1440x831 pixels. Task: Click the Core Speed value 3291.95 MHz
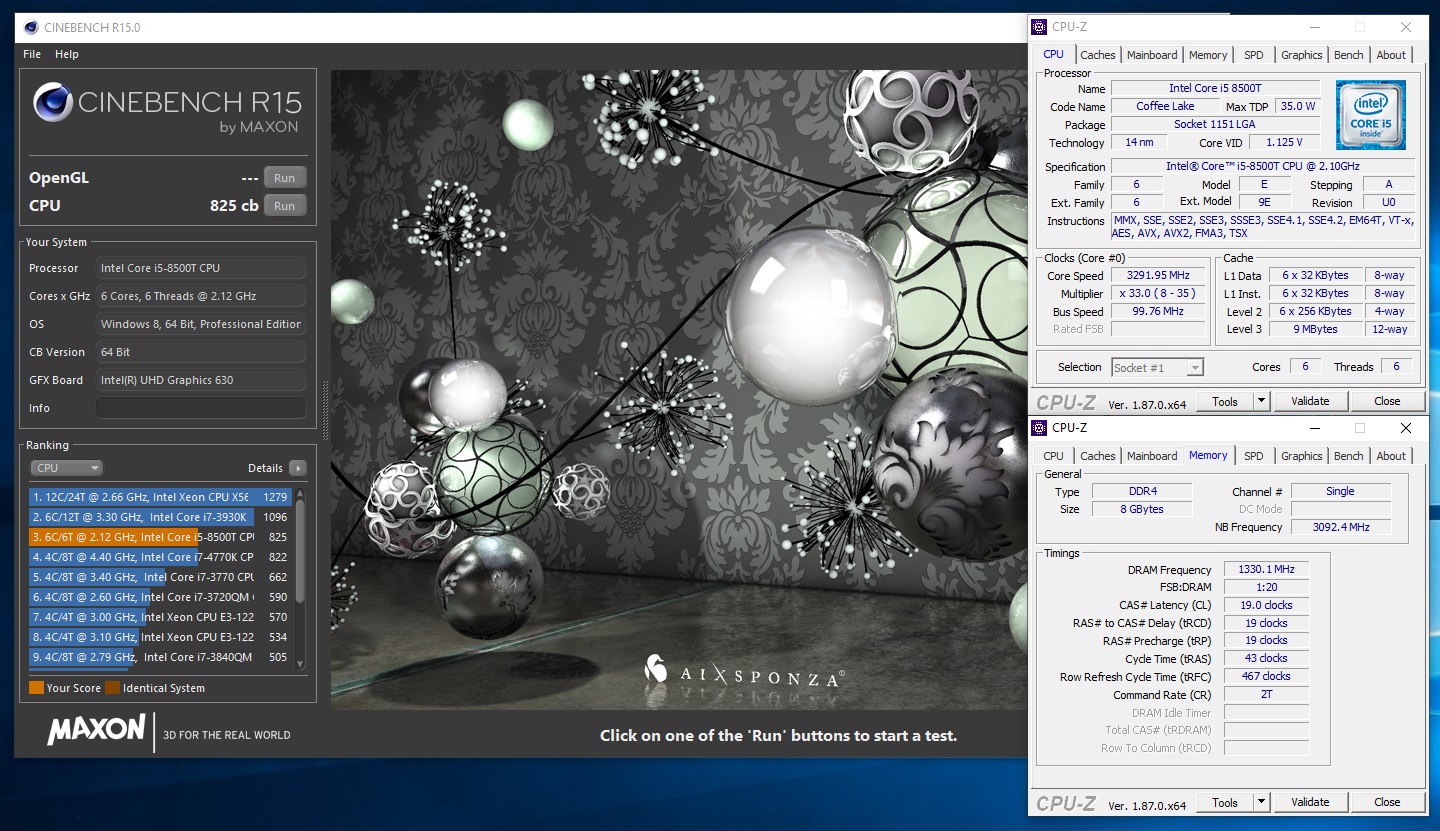click(1158, 276)
